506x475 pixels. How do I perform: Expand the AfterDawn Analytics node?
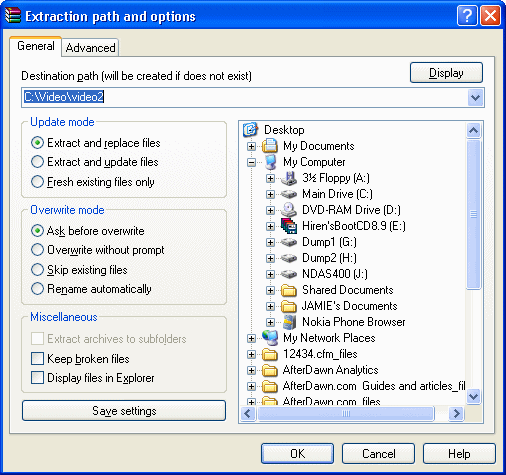coord(252,370)
